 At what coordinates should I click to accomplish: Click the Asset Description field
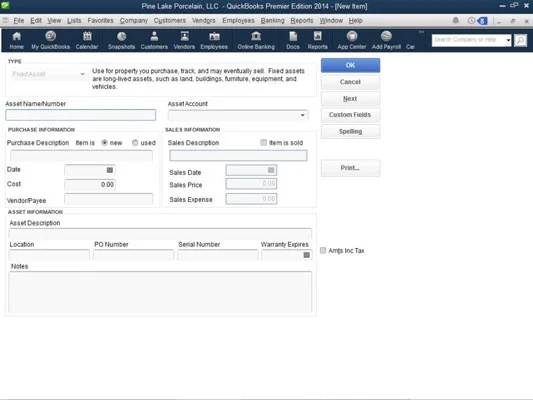coord(160,233)
